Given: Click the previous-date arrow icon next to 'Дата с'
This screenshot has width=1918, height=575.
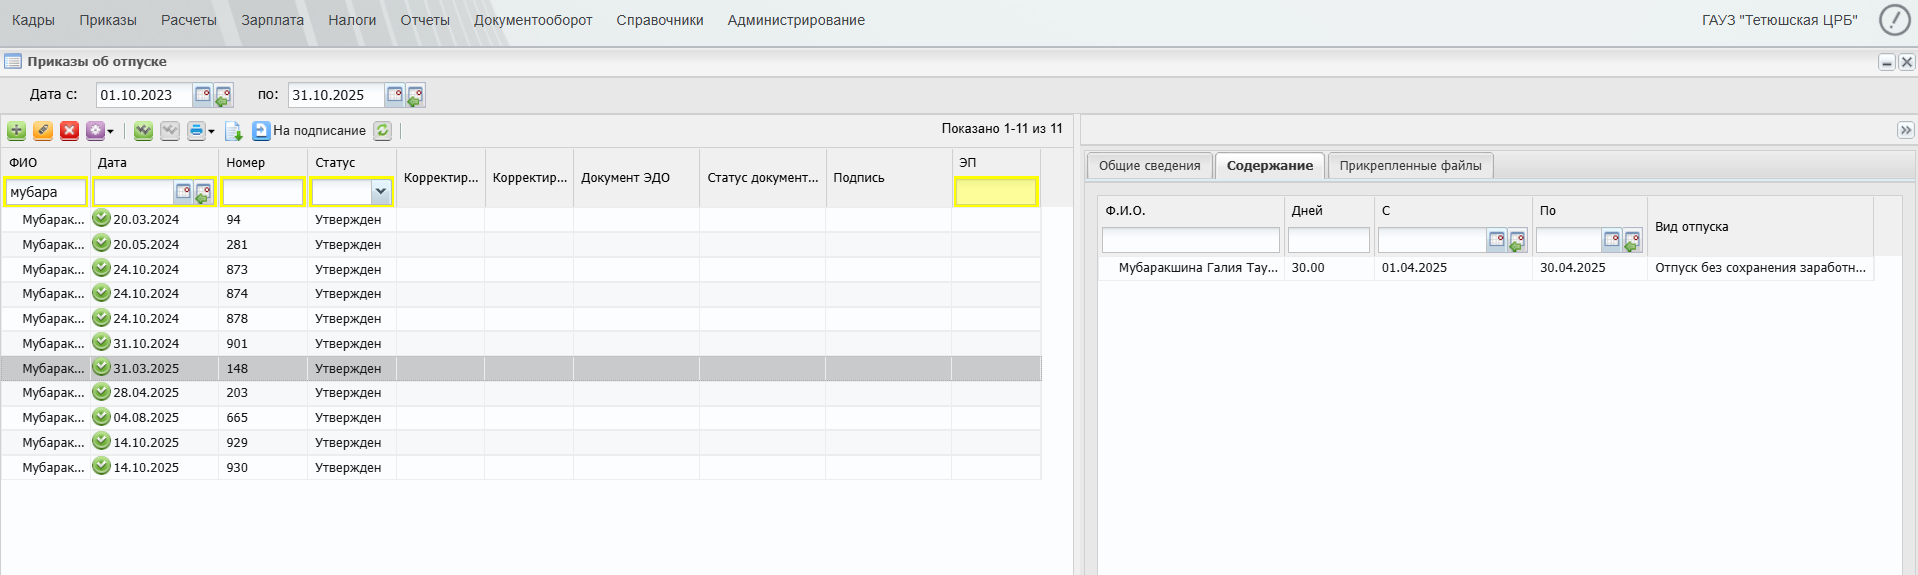Looking at the screenshot, I should [x=223, y=95].
